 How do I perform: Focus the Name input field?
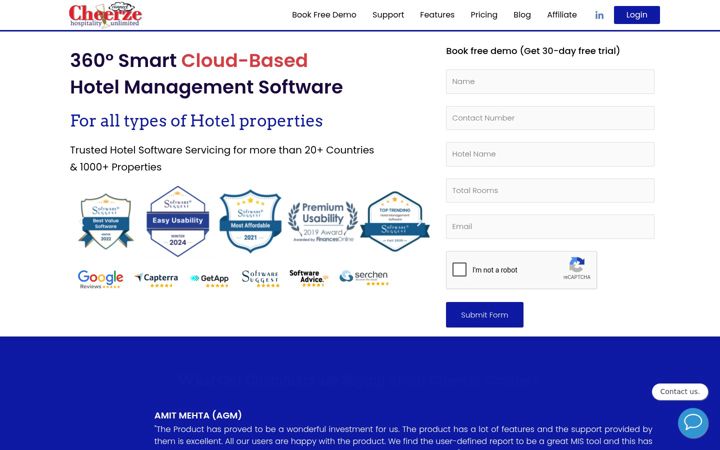point(550,82)
